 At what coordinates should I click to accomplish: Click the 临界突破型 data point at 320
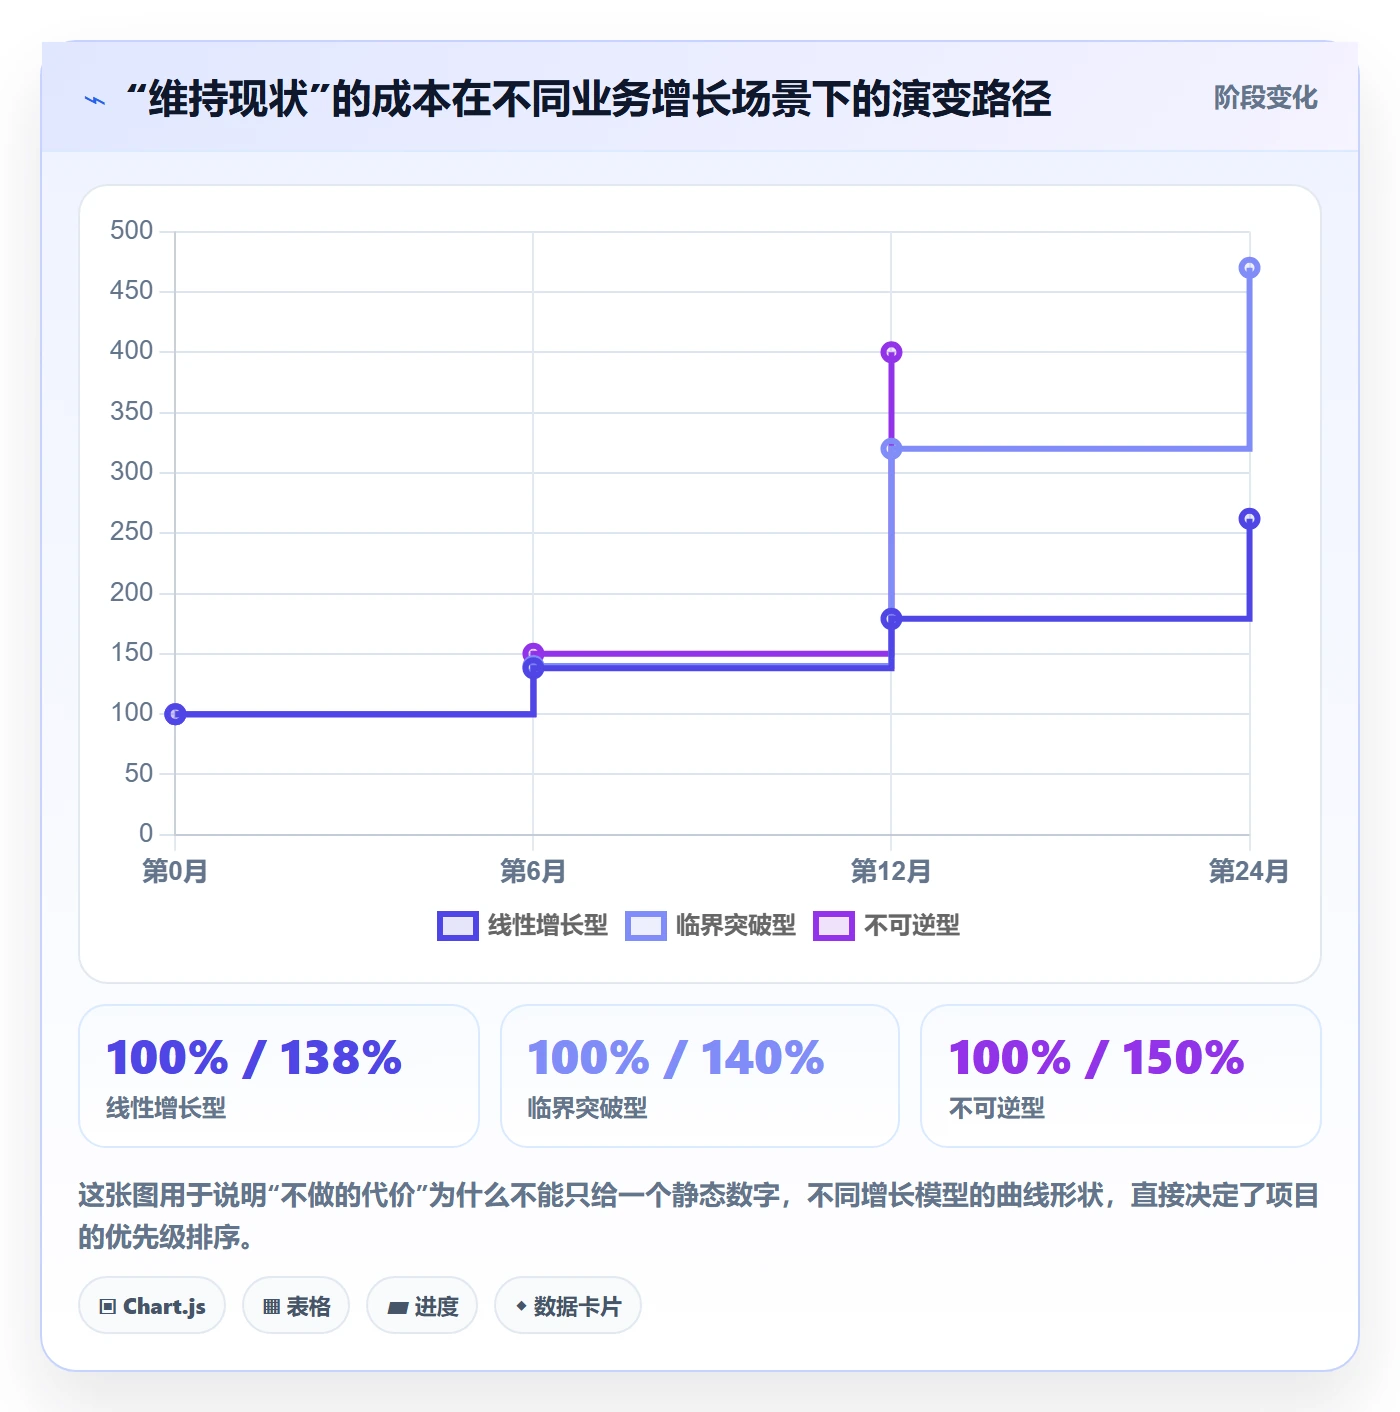coord(891,449)
